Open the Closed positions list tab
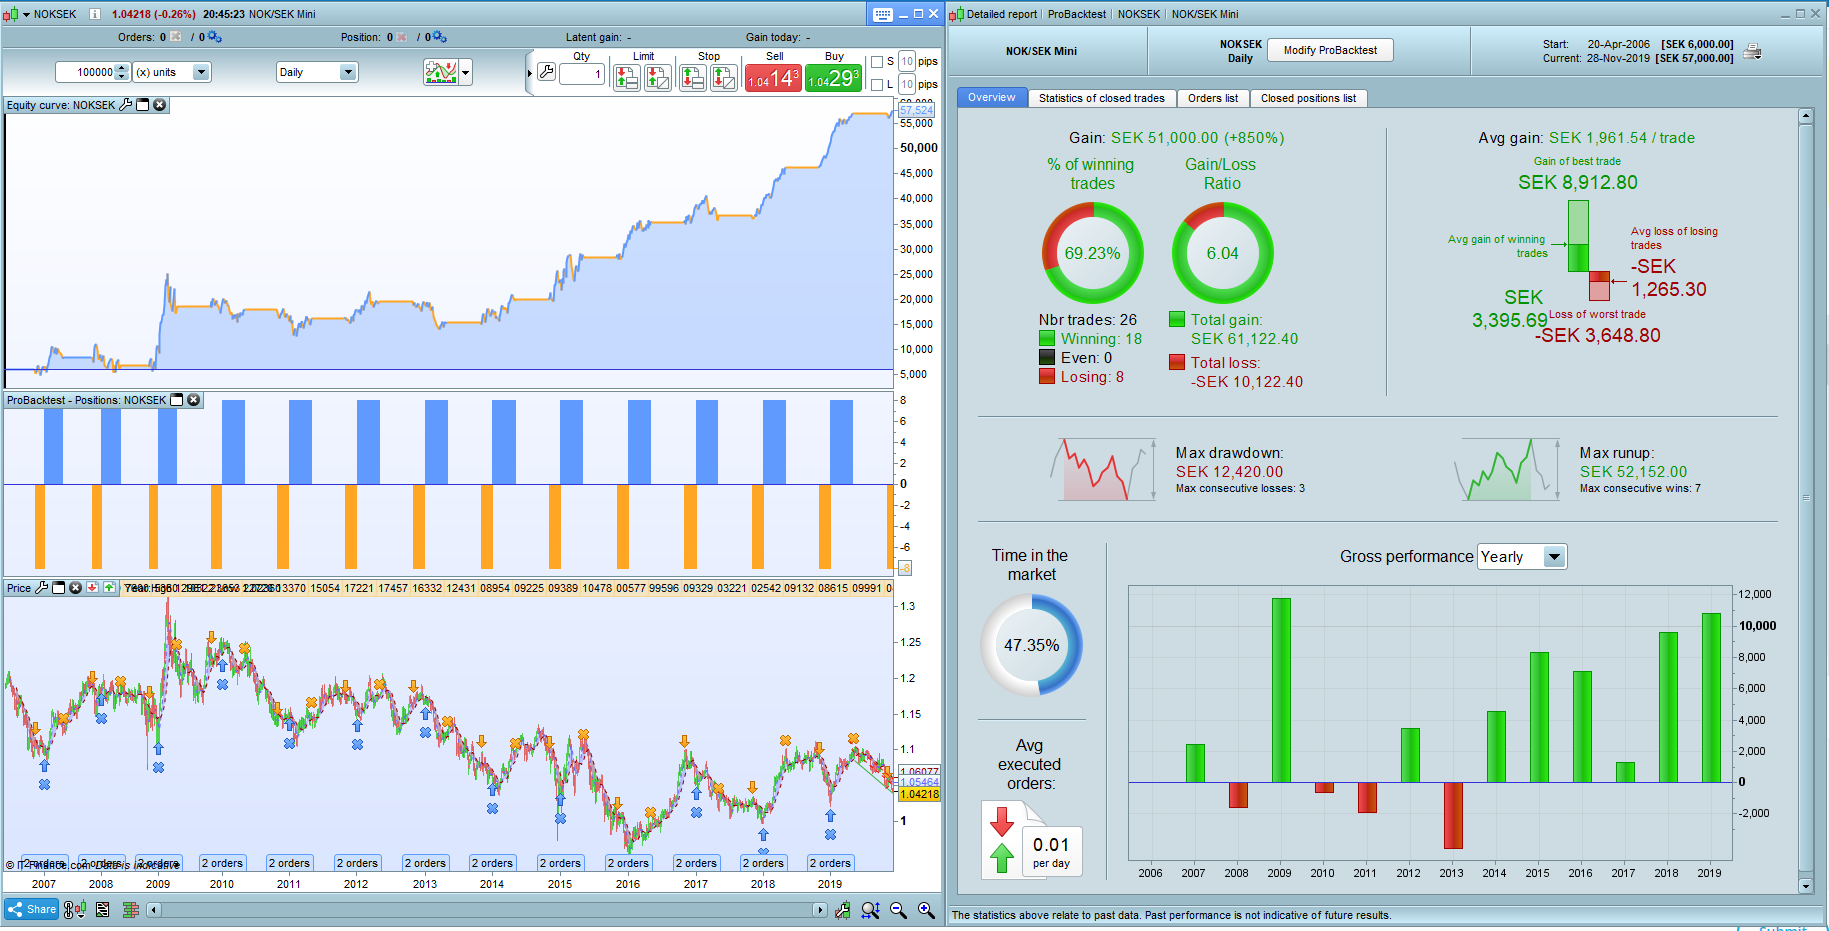Screen dimensions: 1829x931 [1309, 98]
